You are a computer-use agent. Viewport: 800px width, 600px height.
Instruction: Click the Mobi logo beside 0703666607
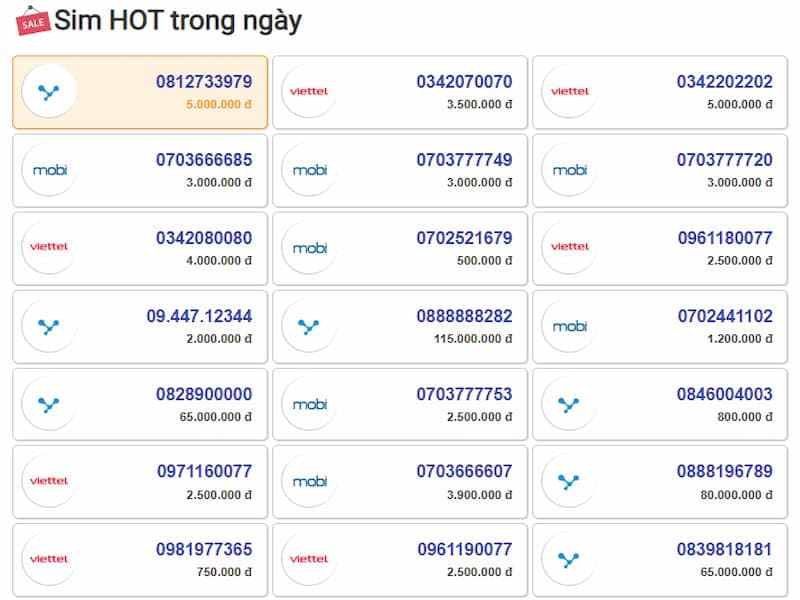tap(309, 482)
